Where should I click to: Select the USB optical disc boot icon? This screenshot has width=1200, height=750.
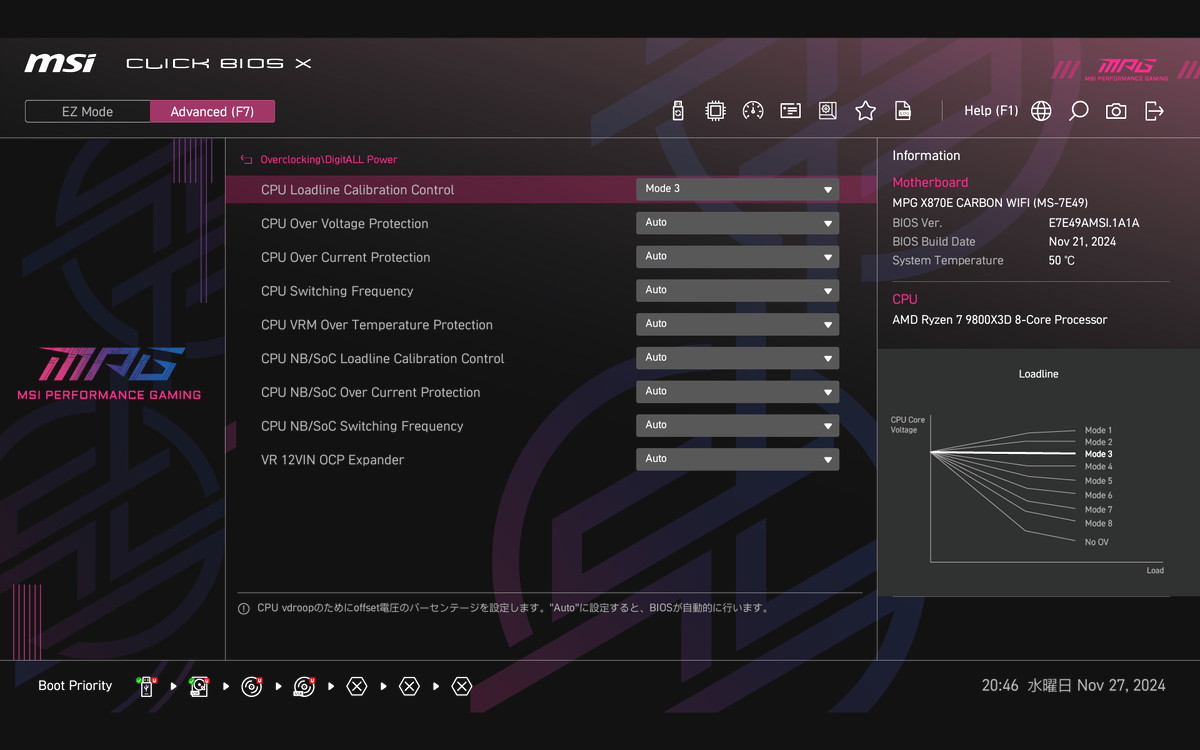304,686
